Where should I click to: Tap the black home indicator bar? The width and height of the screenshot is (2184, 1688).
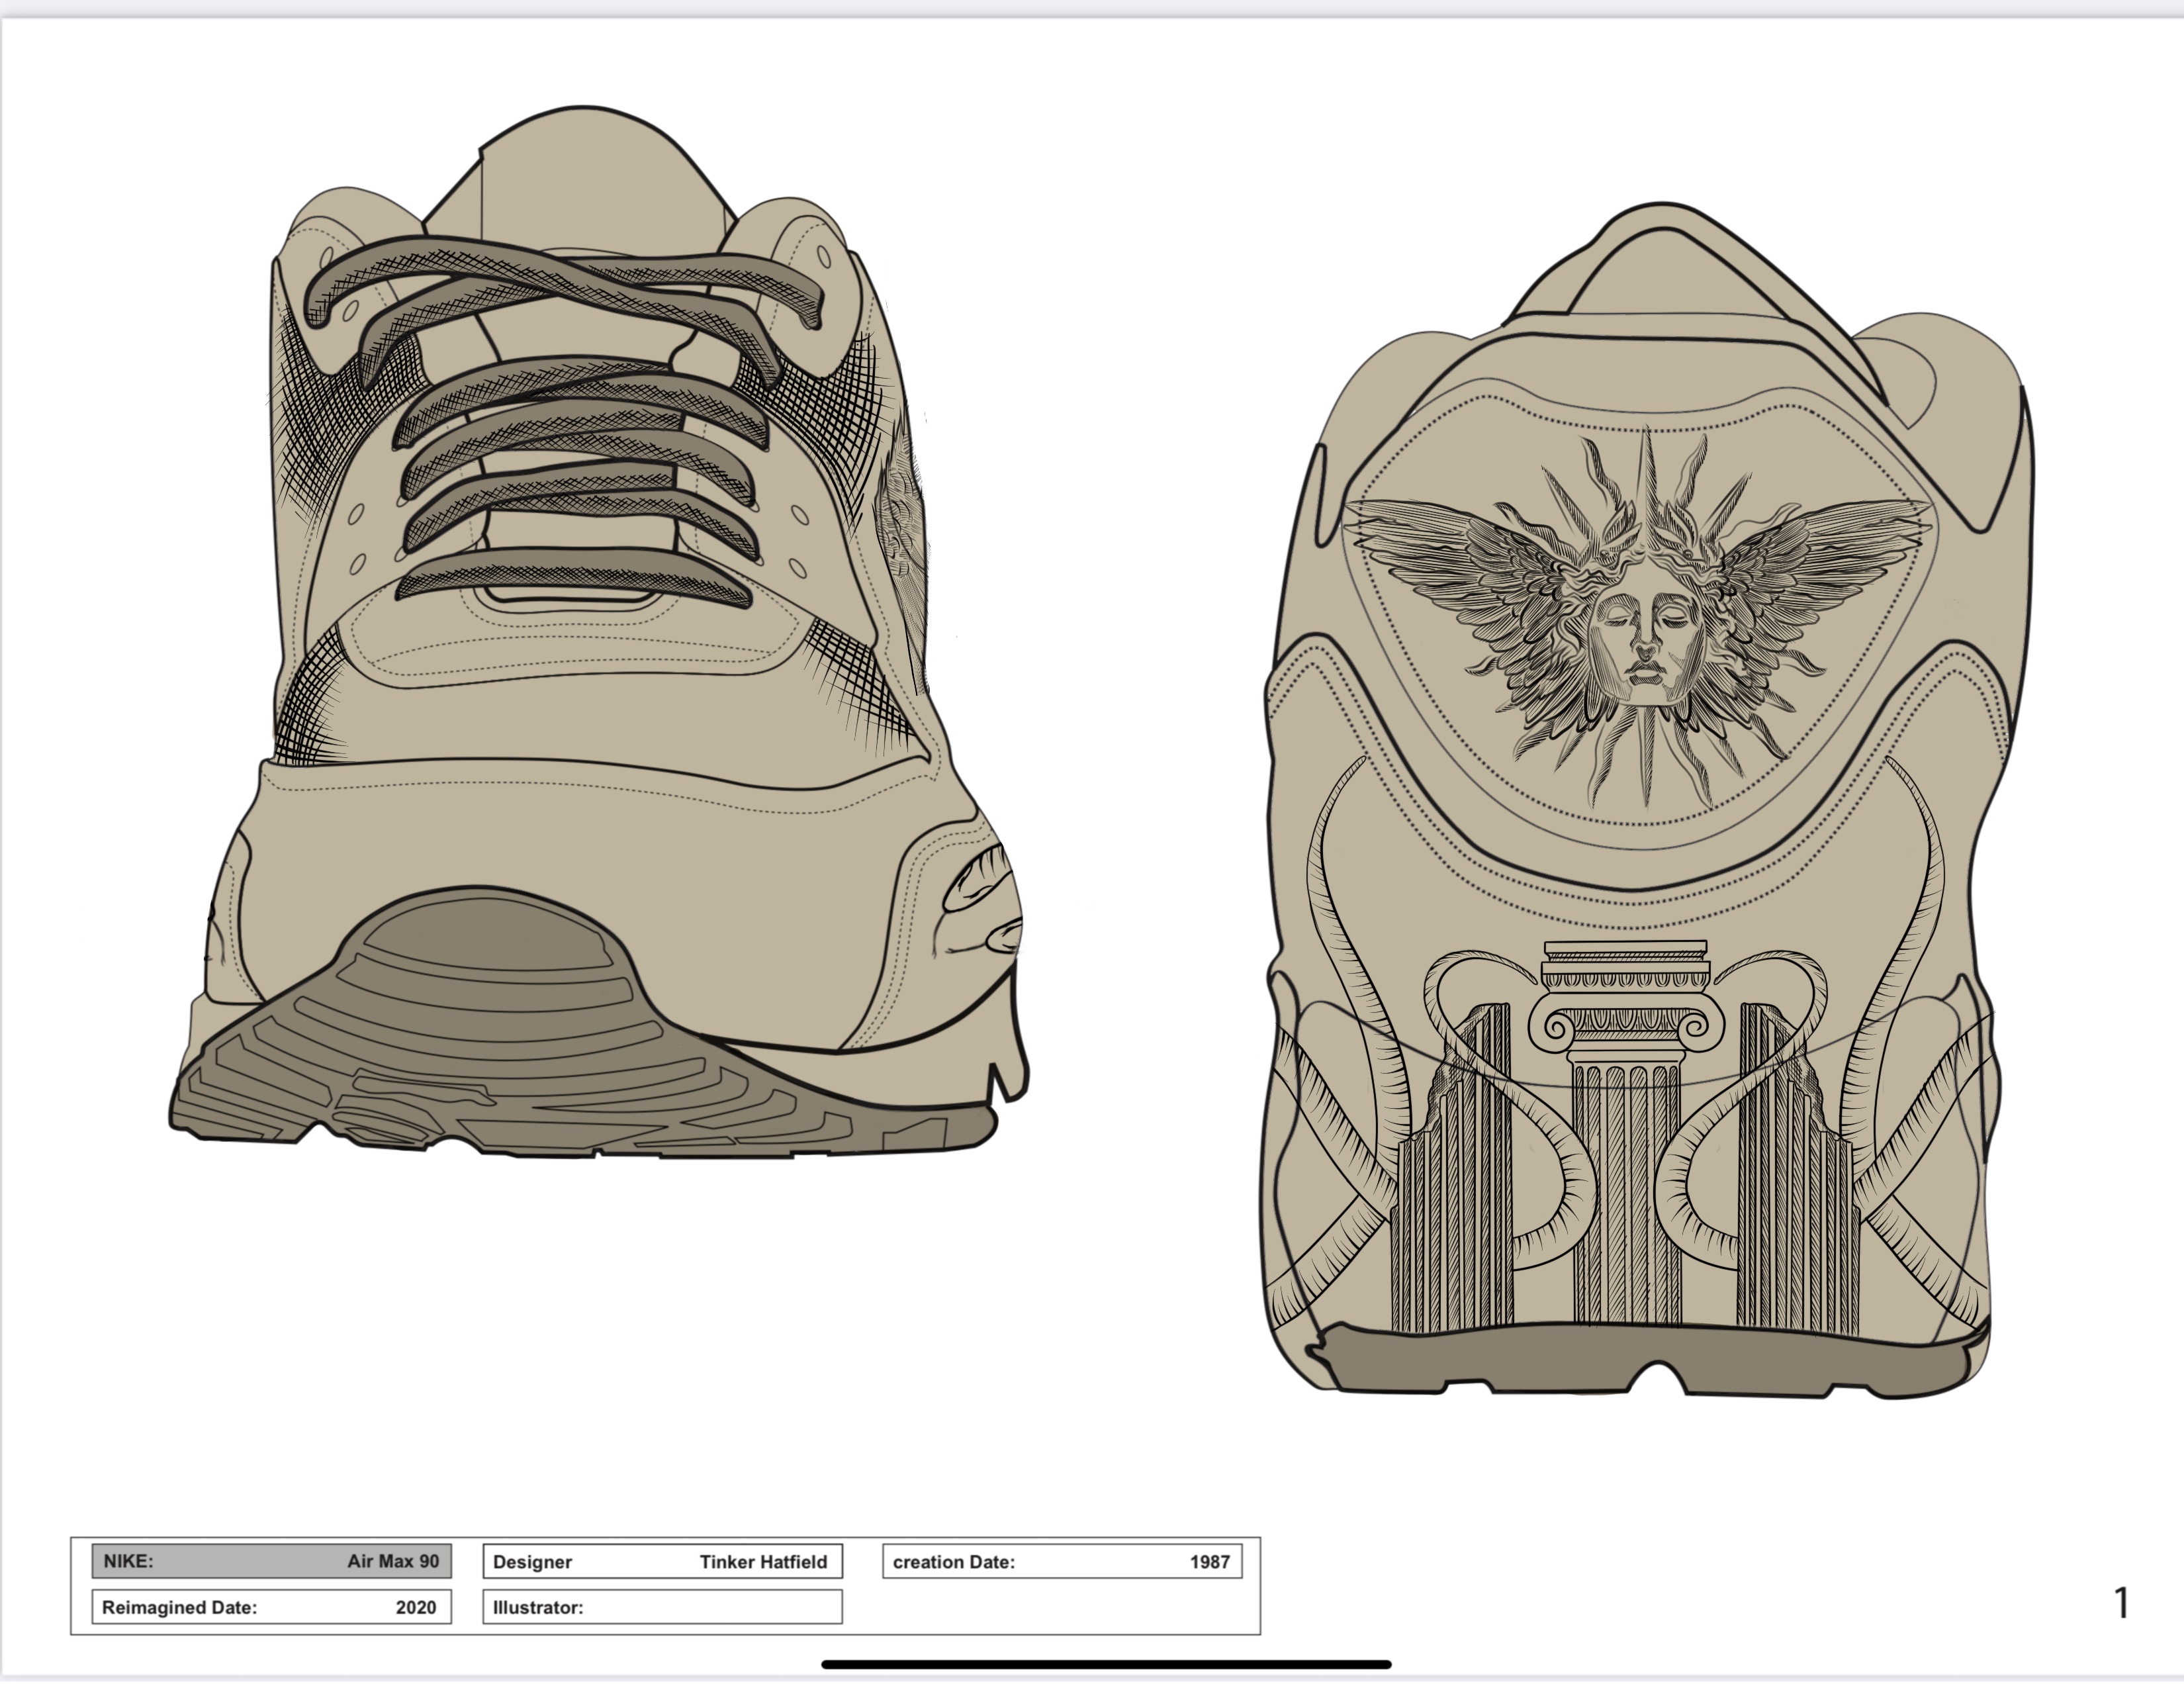point(1106,1664)
